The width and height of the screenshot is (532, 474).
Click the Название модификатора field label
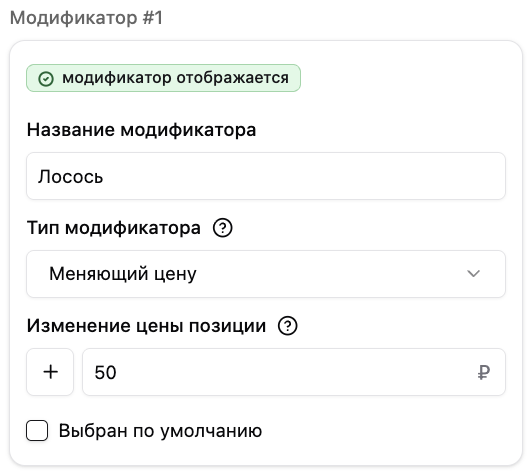pos(141,130)
